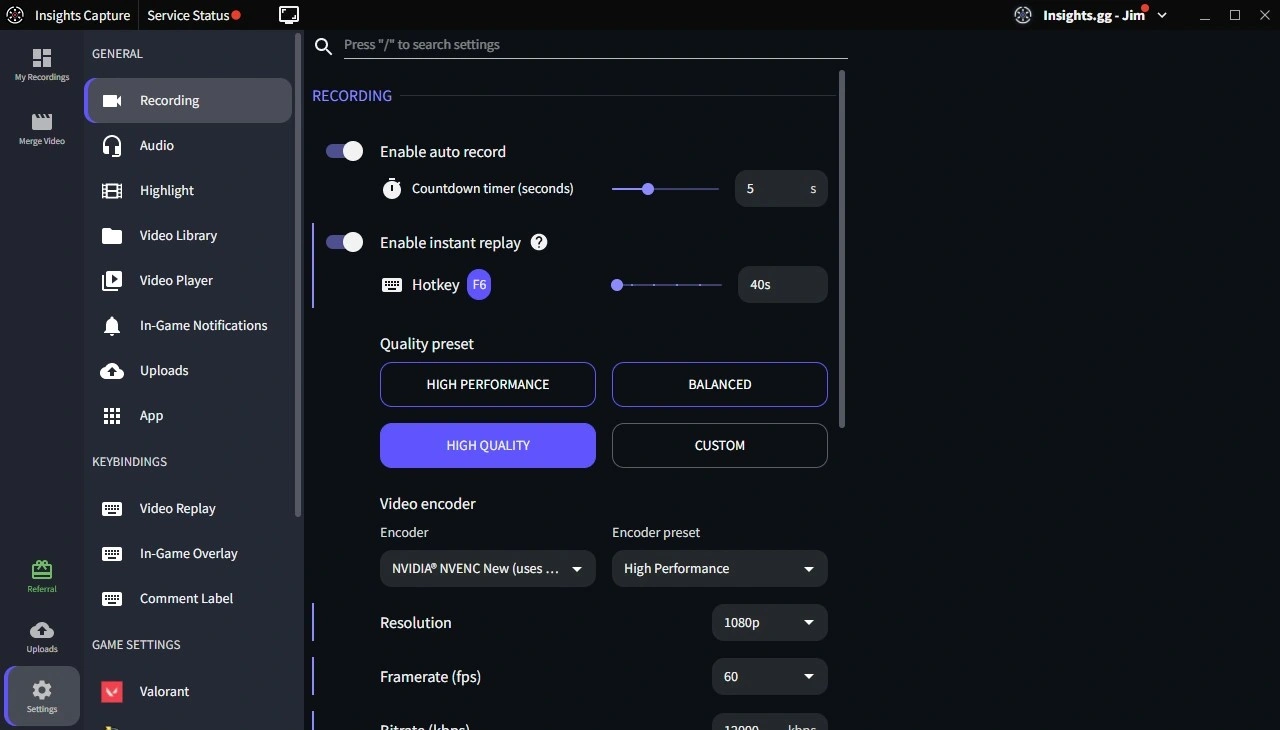This screenshot has height=730, width=1280.
Task: Select the Balanced quality preset
Action: (x=719, y=385)
